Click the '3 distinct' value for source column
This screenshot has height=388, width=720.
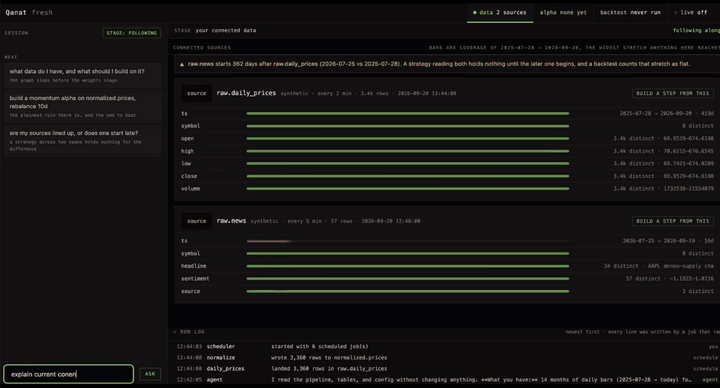pos(698,291)
